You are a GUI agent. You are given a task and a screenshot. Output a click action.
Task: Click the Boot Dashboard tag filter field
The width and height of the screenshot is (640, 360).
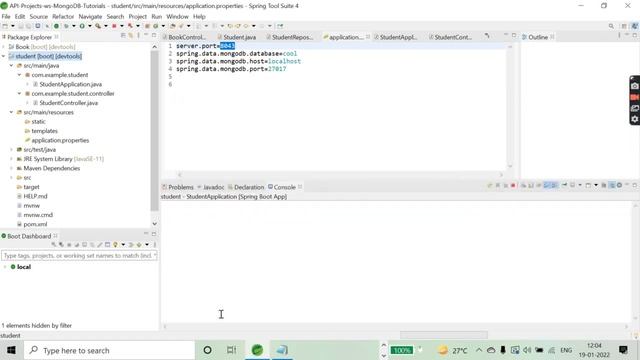pyautogui.click(x=79, y=256)
